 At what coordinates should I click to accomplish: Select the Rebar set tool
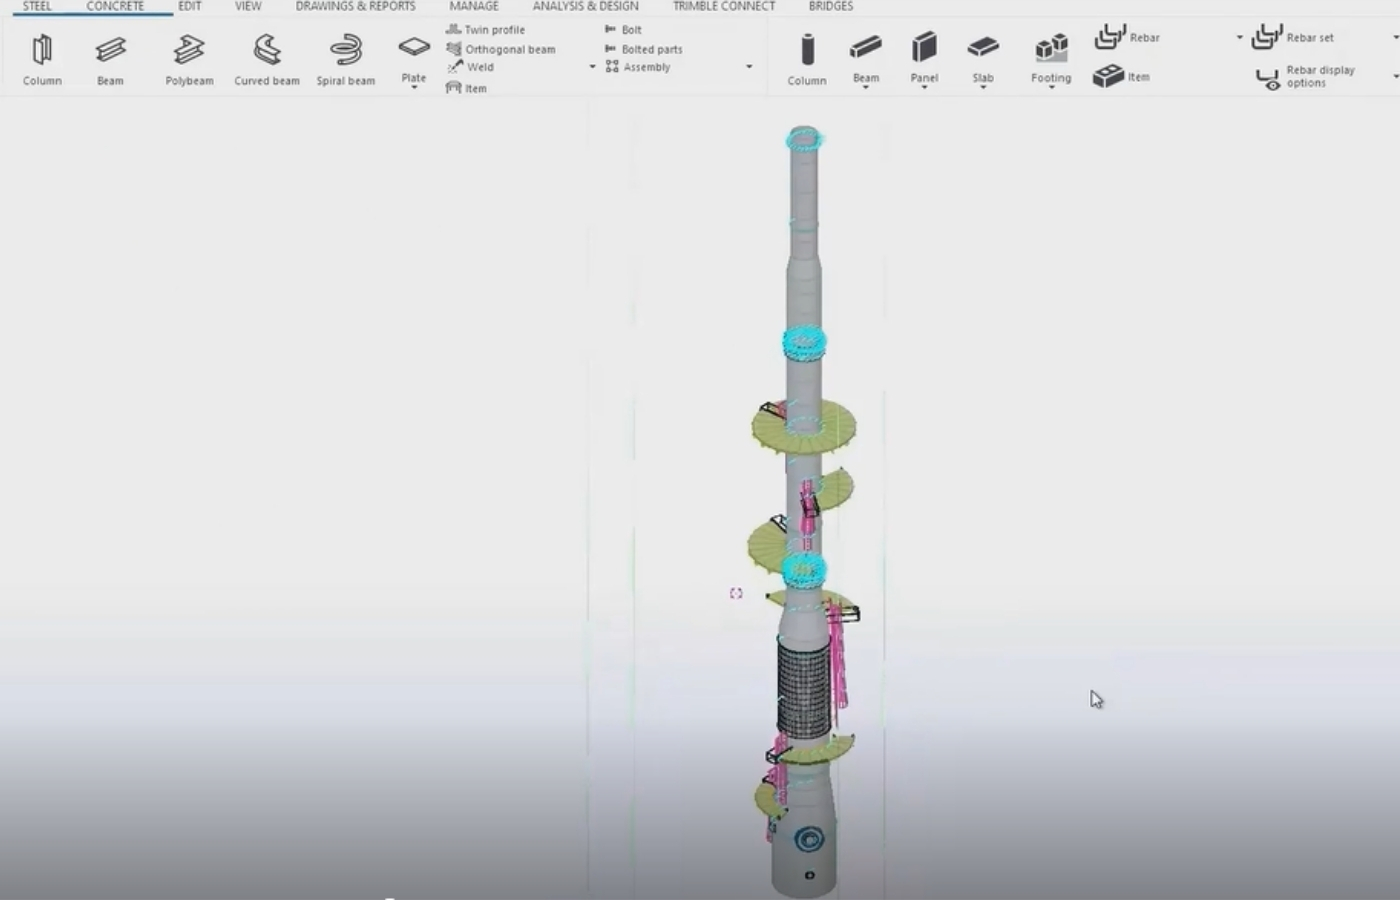point(1292,37)
